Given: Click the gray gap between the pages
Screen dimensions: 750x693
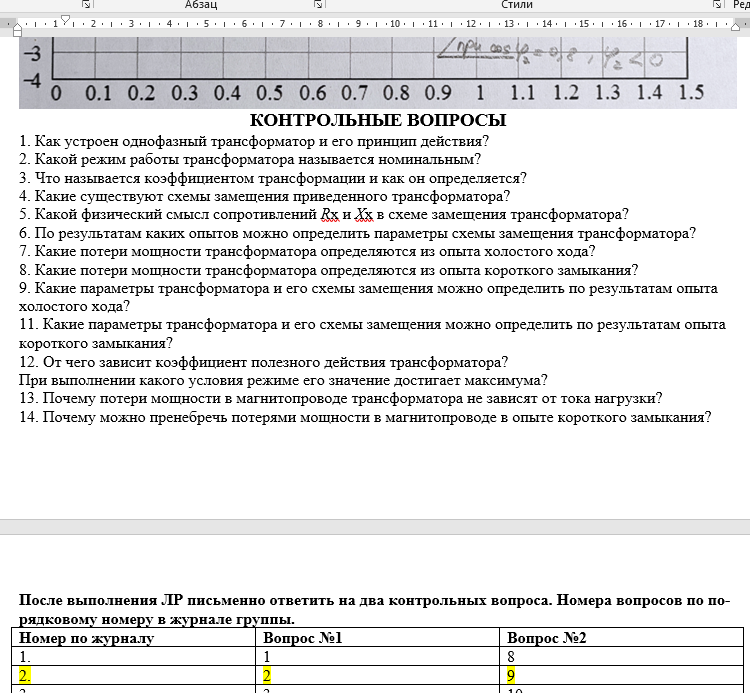Looking at the screenshot, I should point(375,526).
